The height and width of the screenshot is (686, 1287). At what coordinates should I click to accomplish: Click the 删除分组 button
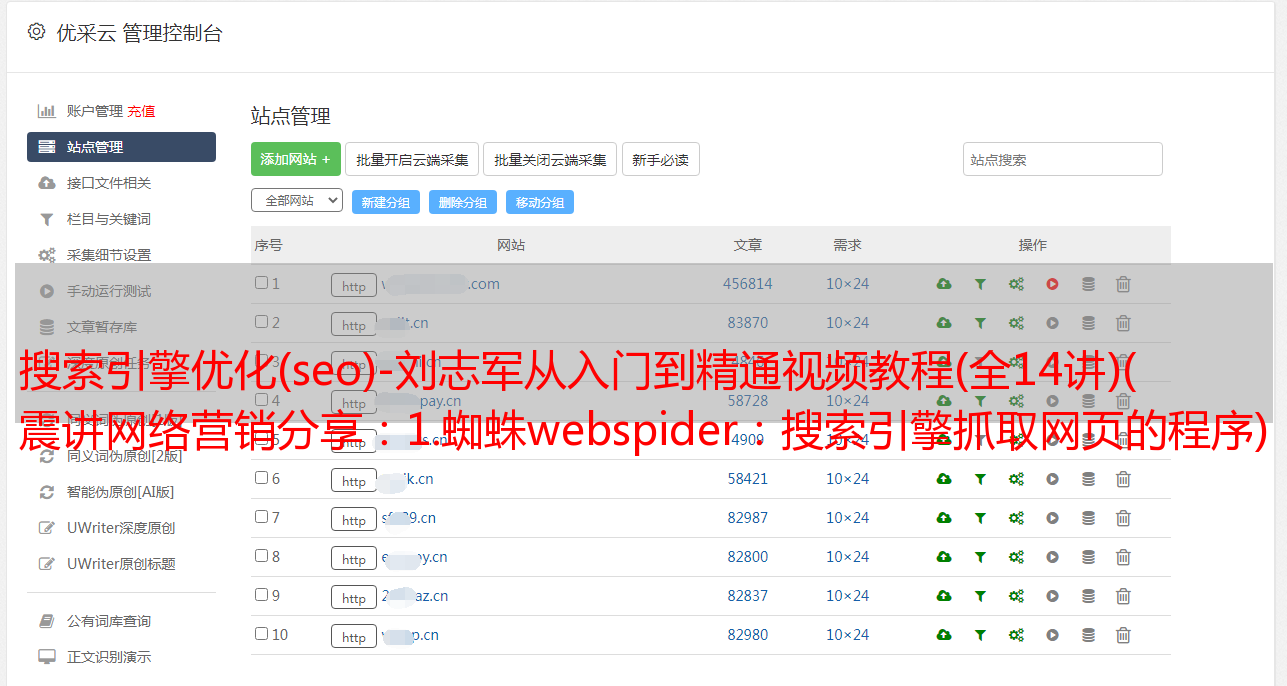tap(463, 202)
